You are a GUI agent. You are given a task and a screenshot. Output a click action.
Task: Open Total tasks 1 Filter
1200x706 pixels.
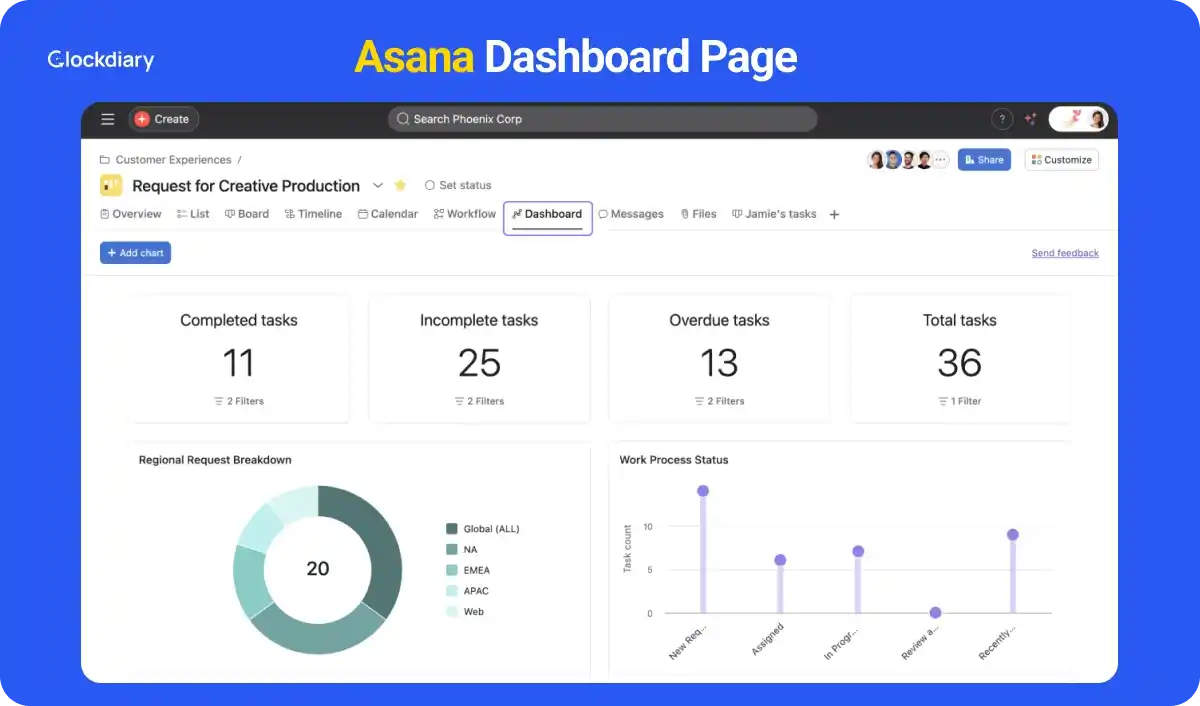tap(960, 401)
